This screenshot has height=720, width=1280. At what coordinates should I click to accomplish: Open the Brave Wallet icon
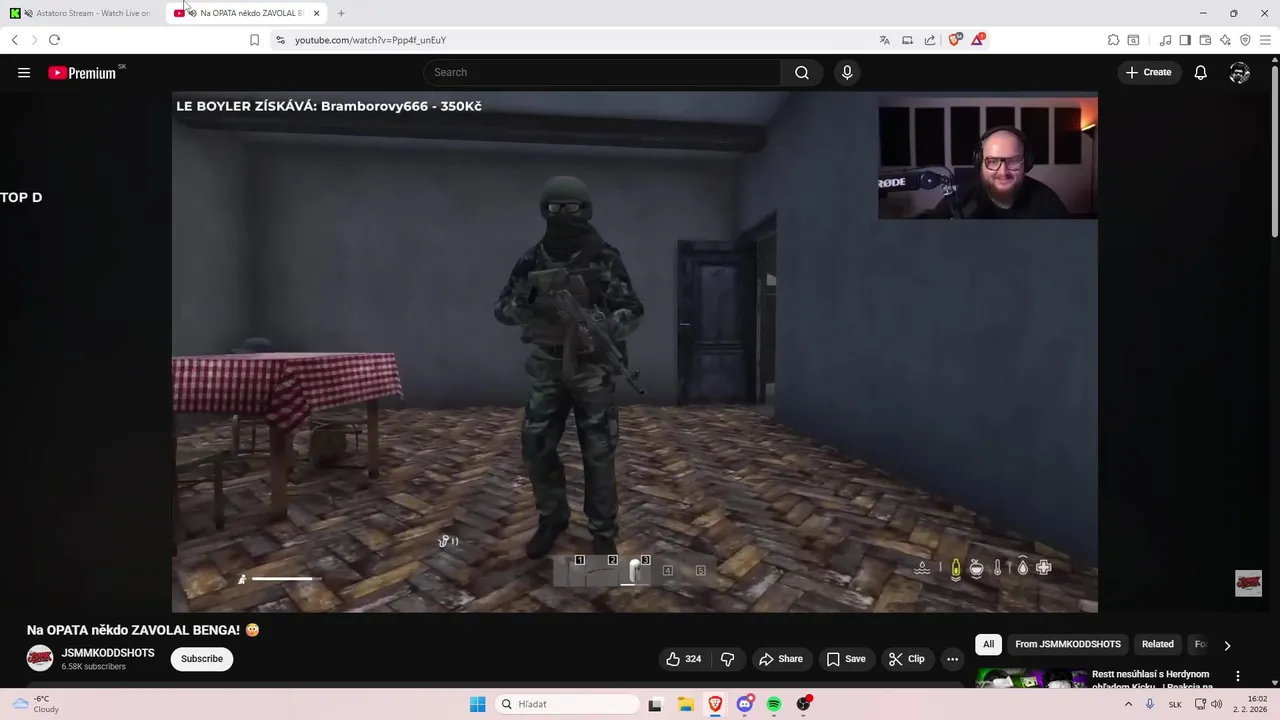click(1205, 40)
